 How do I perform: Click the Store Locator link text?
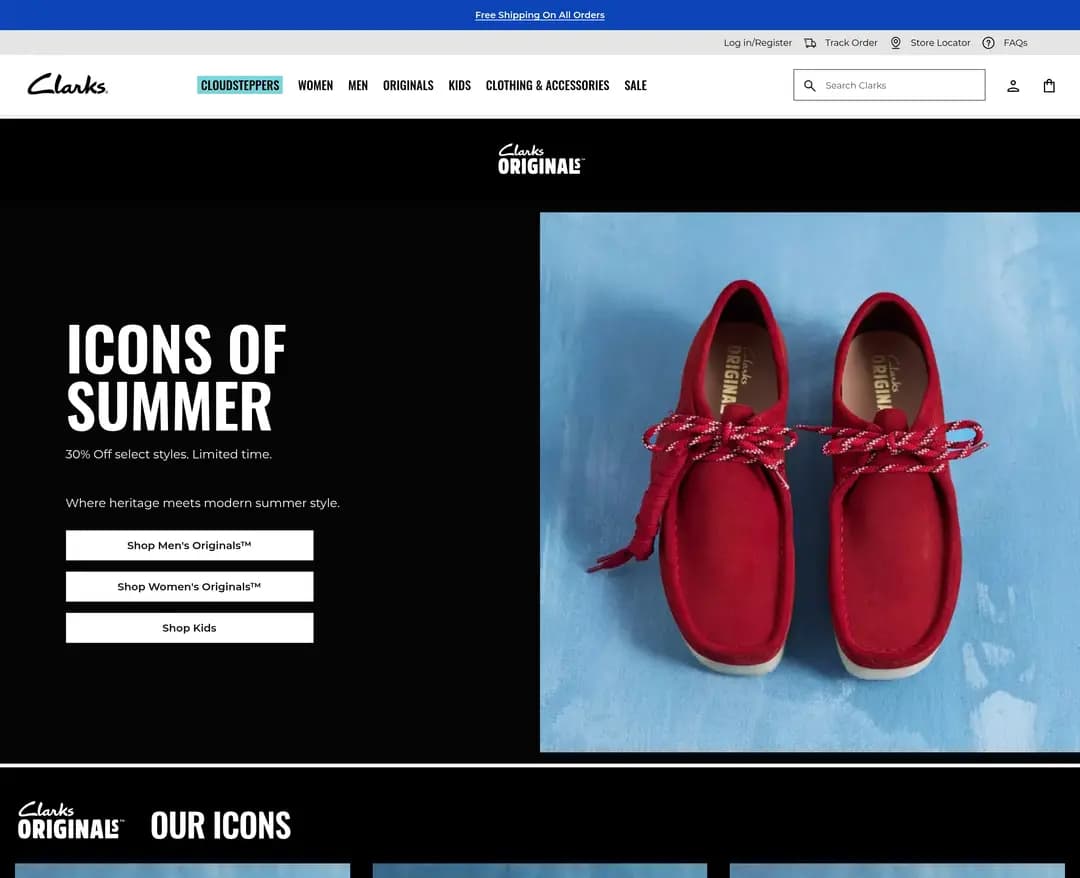tap(940, 43)
